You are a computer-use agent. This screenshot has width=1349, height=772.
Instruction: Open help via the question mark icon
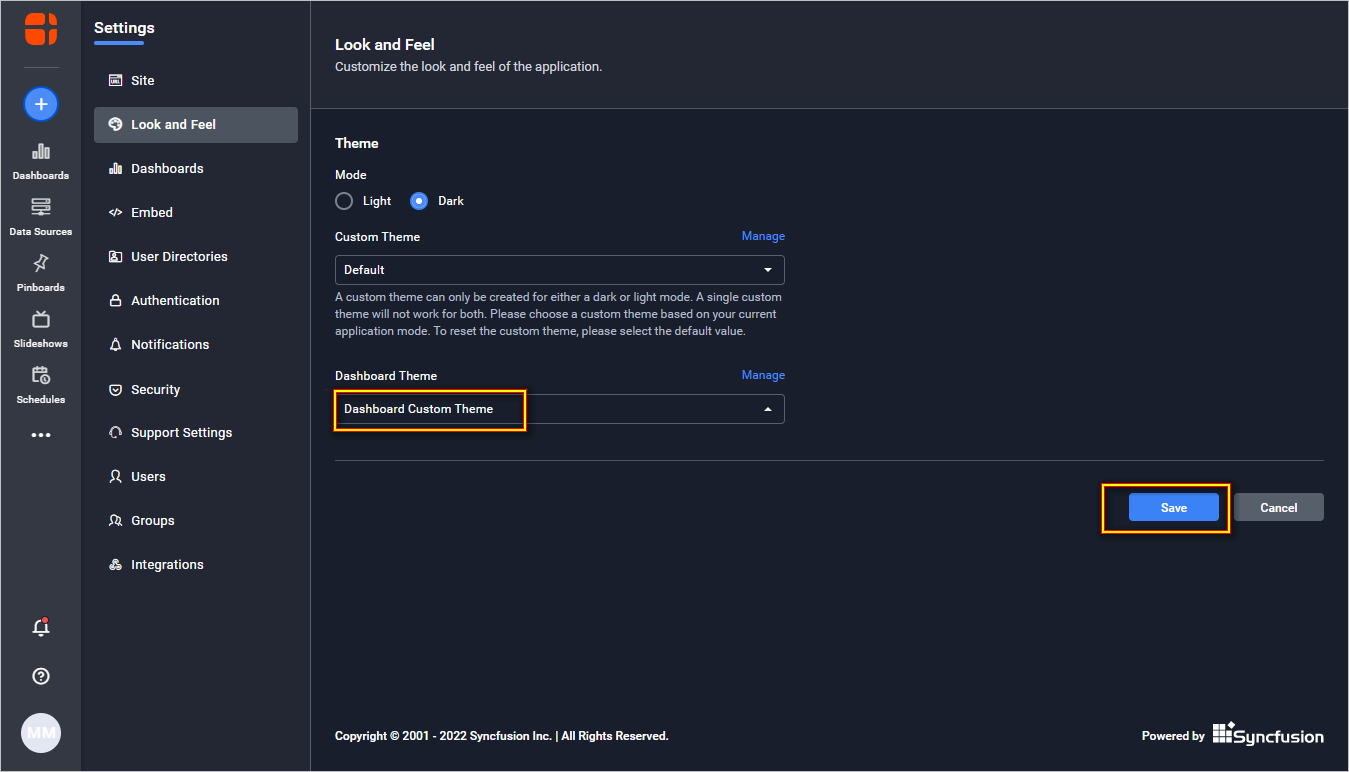pos(41,676)
